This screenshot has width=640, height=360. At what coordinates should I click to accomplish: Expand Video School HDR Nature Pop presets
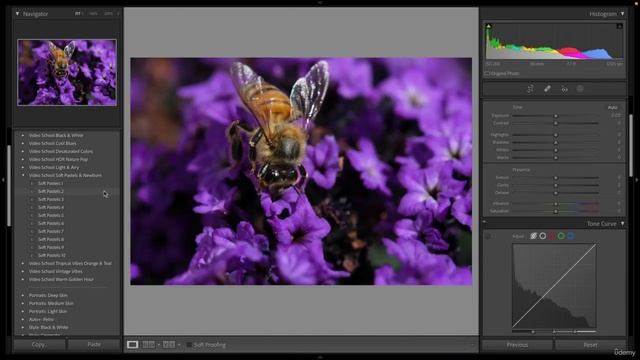click(x=23, y=159)
